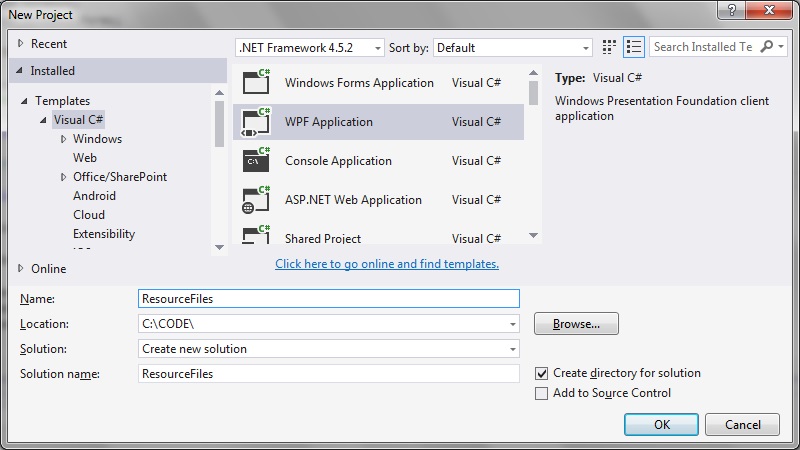Select the Extensibility template category

pyautogui.click(x=104, y=234)
